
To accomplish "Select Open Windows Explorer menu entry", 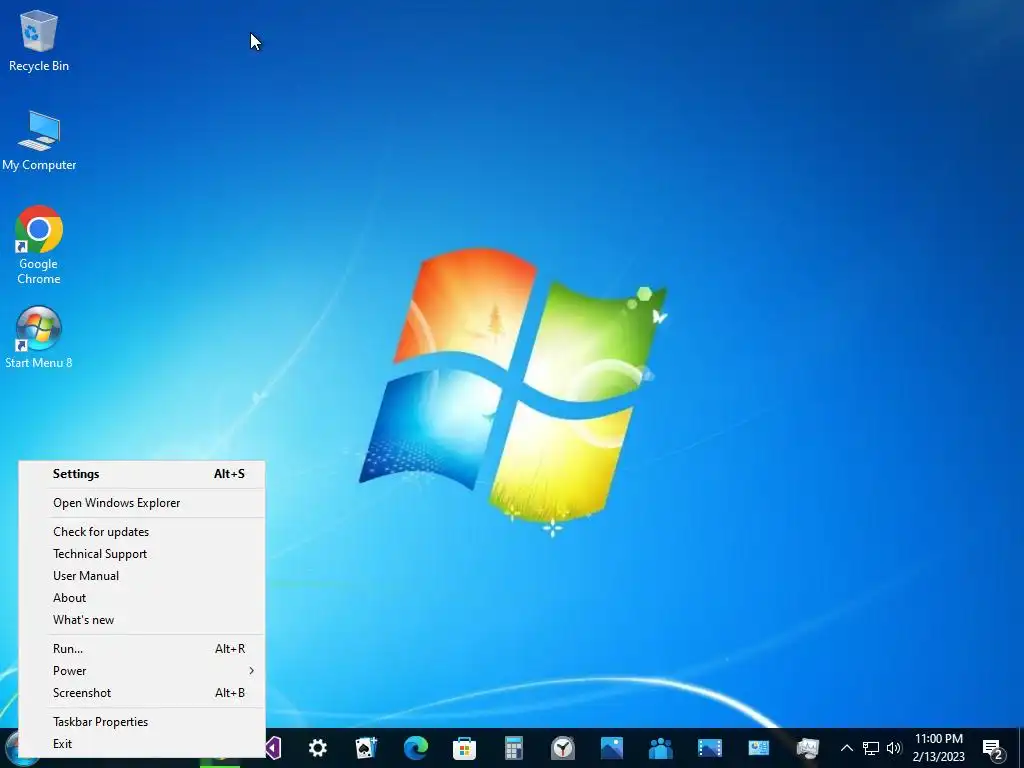I will tap(142, 503).
